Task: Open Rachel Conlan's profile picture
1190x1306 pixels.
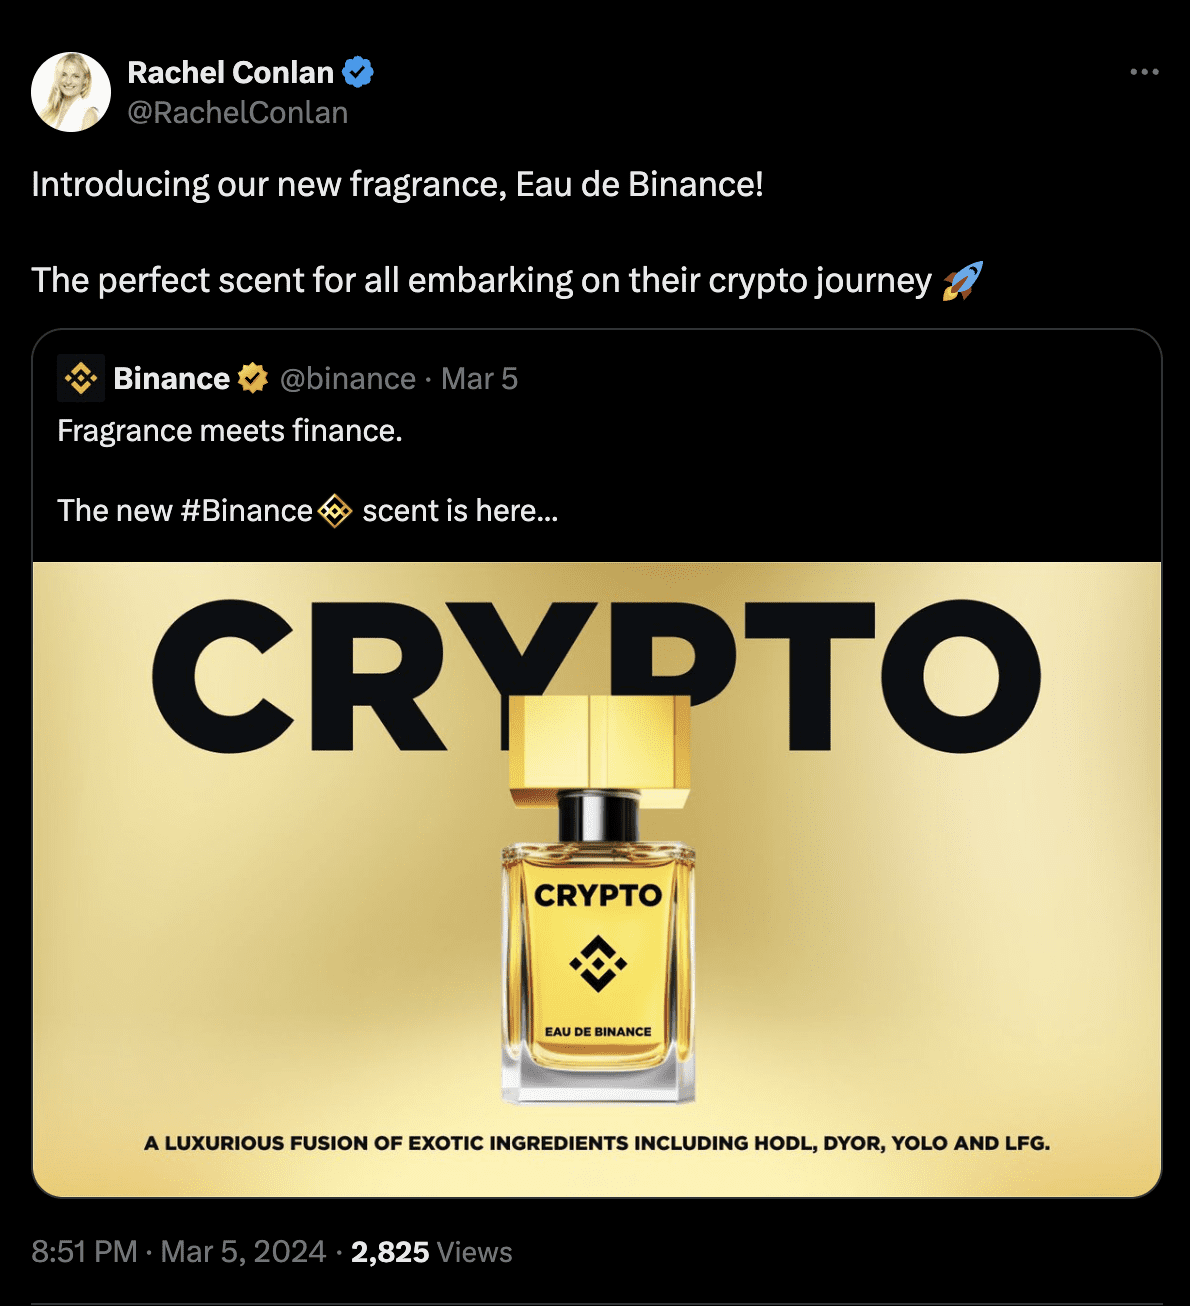Action: pyautogui.click(x=71, y=91)
